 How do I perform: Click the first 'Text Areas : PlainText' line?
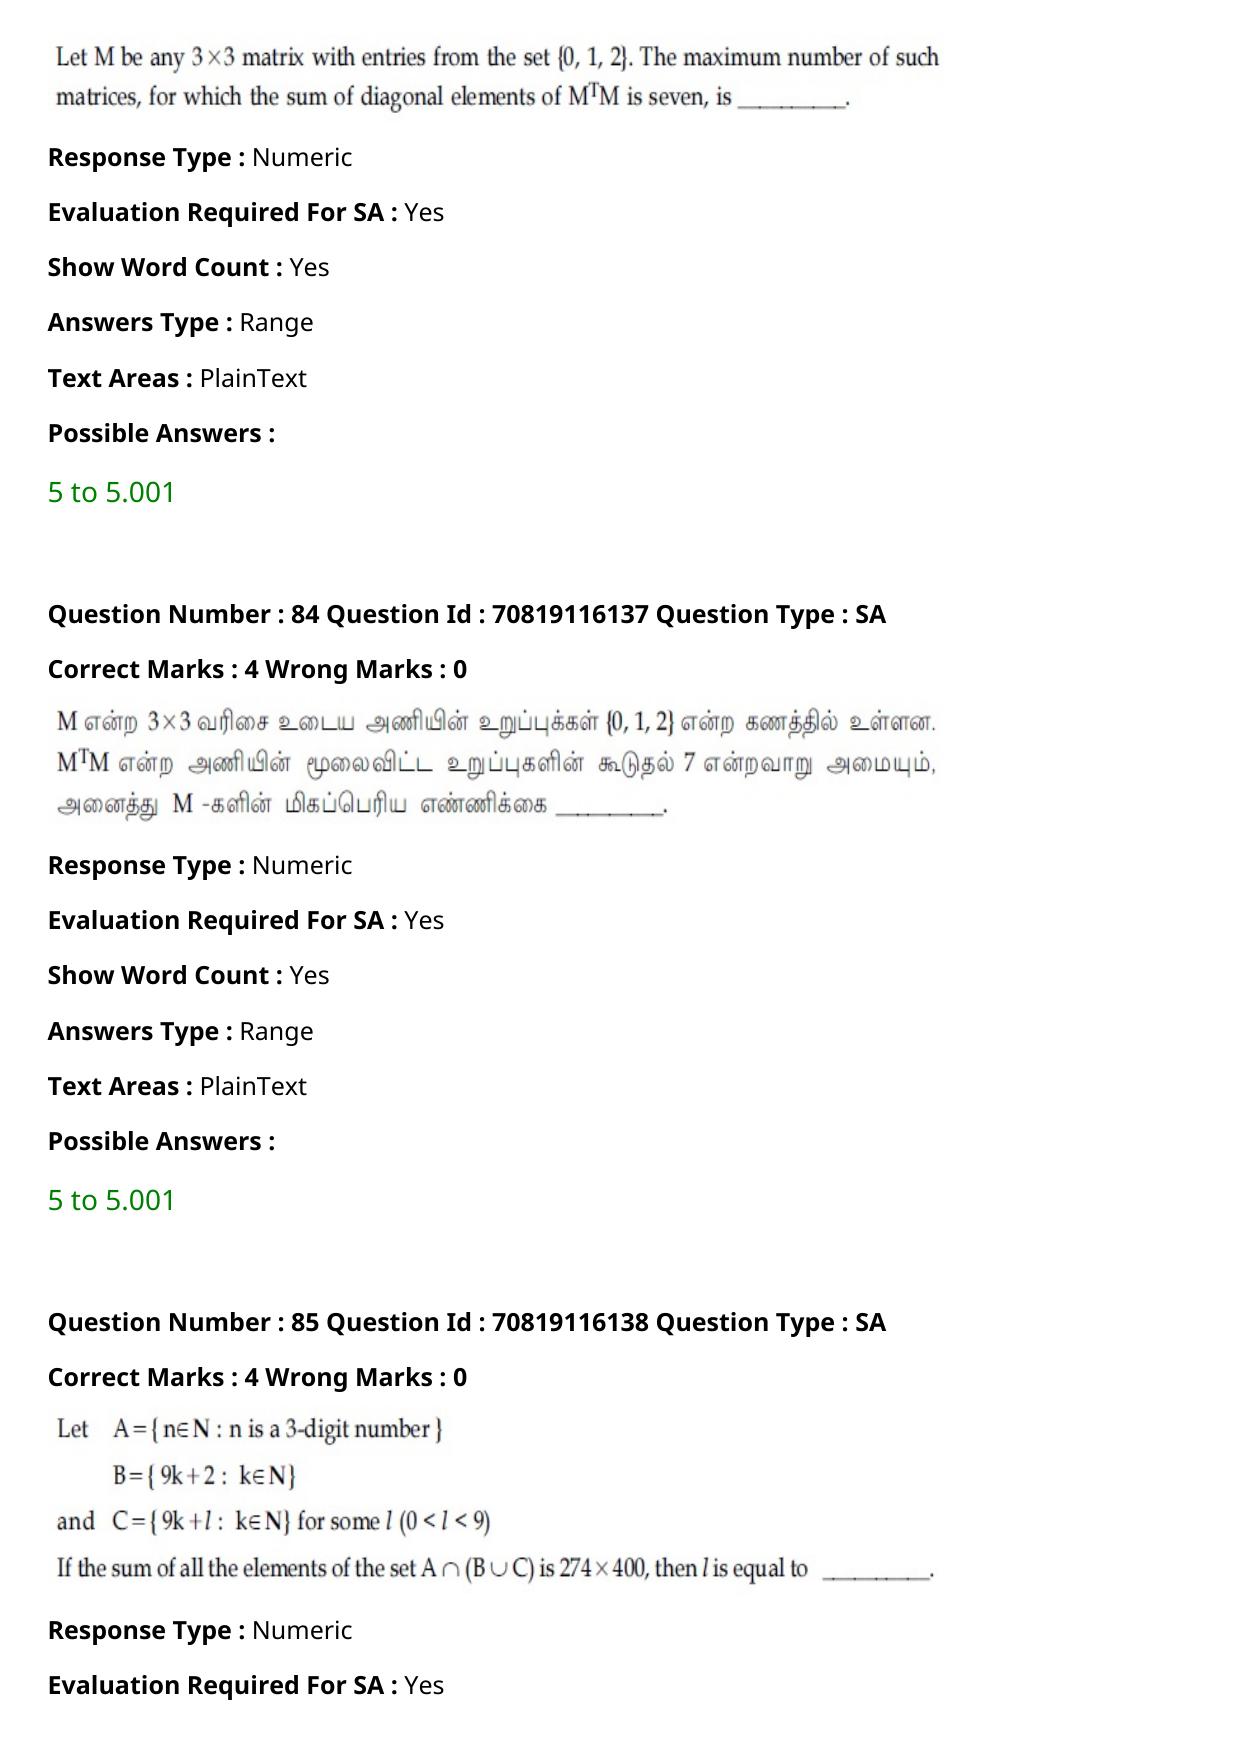tap(177, 378)
